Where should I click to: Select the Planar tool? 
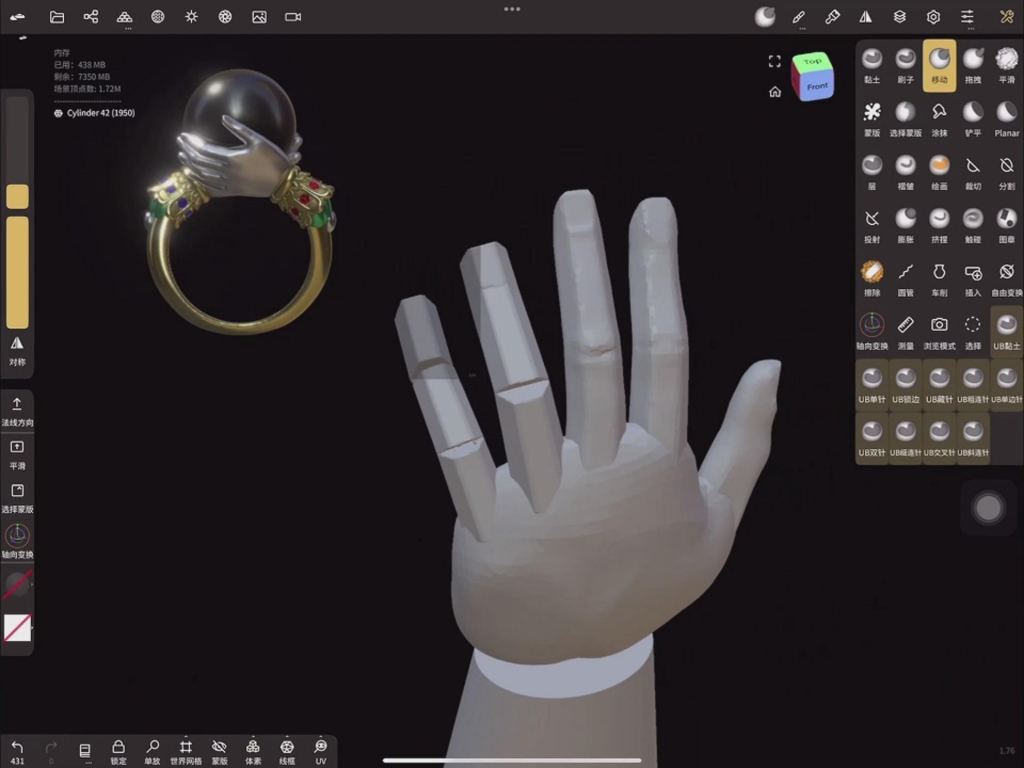[x=1006, y=119]
